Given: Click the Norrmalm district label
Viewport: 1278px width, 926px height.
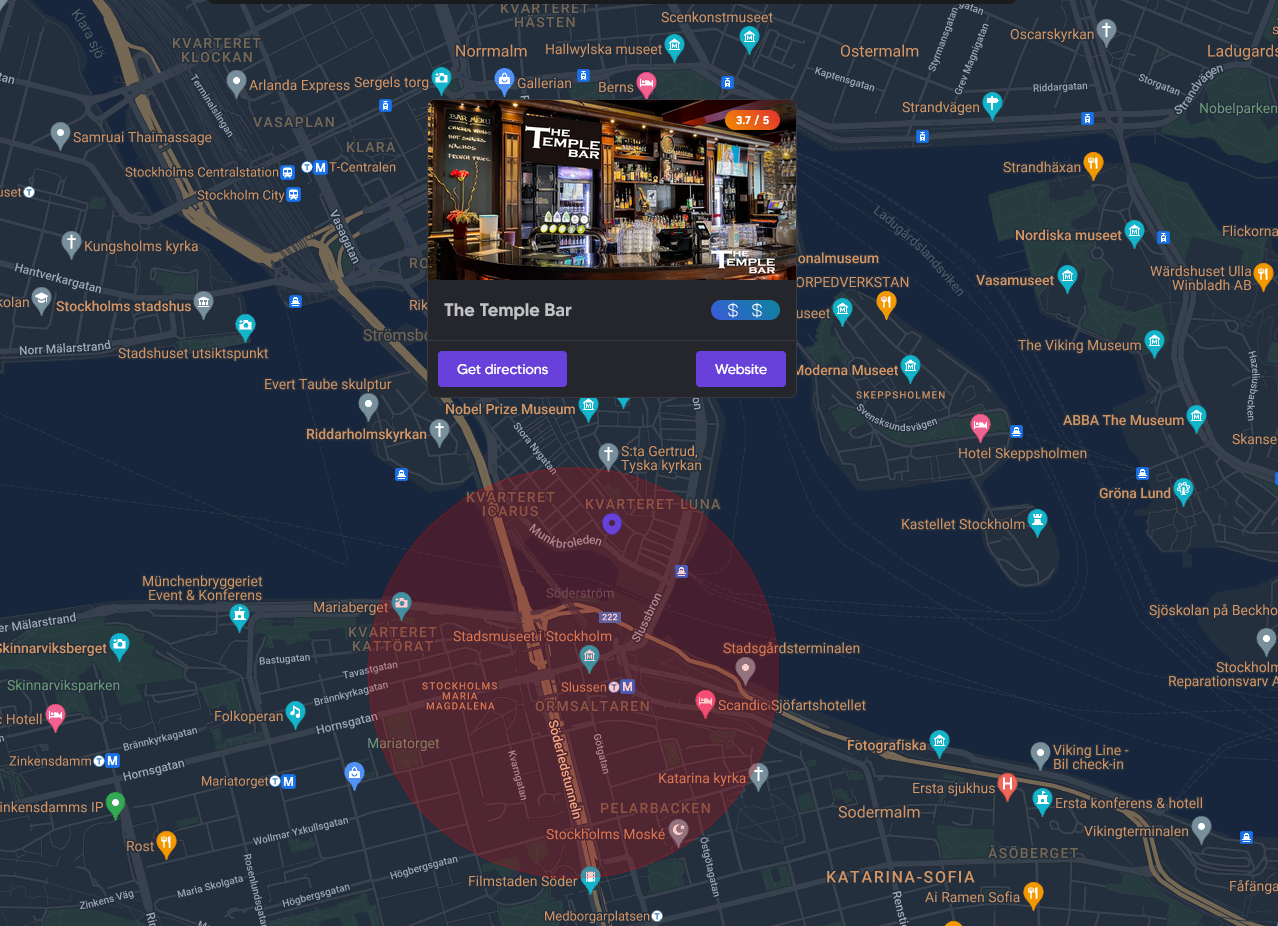Looking at the screenshot, I should 491,51.
